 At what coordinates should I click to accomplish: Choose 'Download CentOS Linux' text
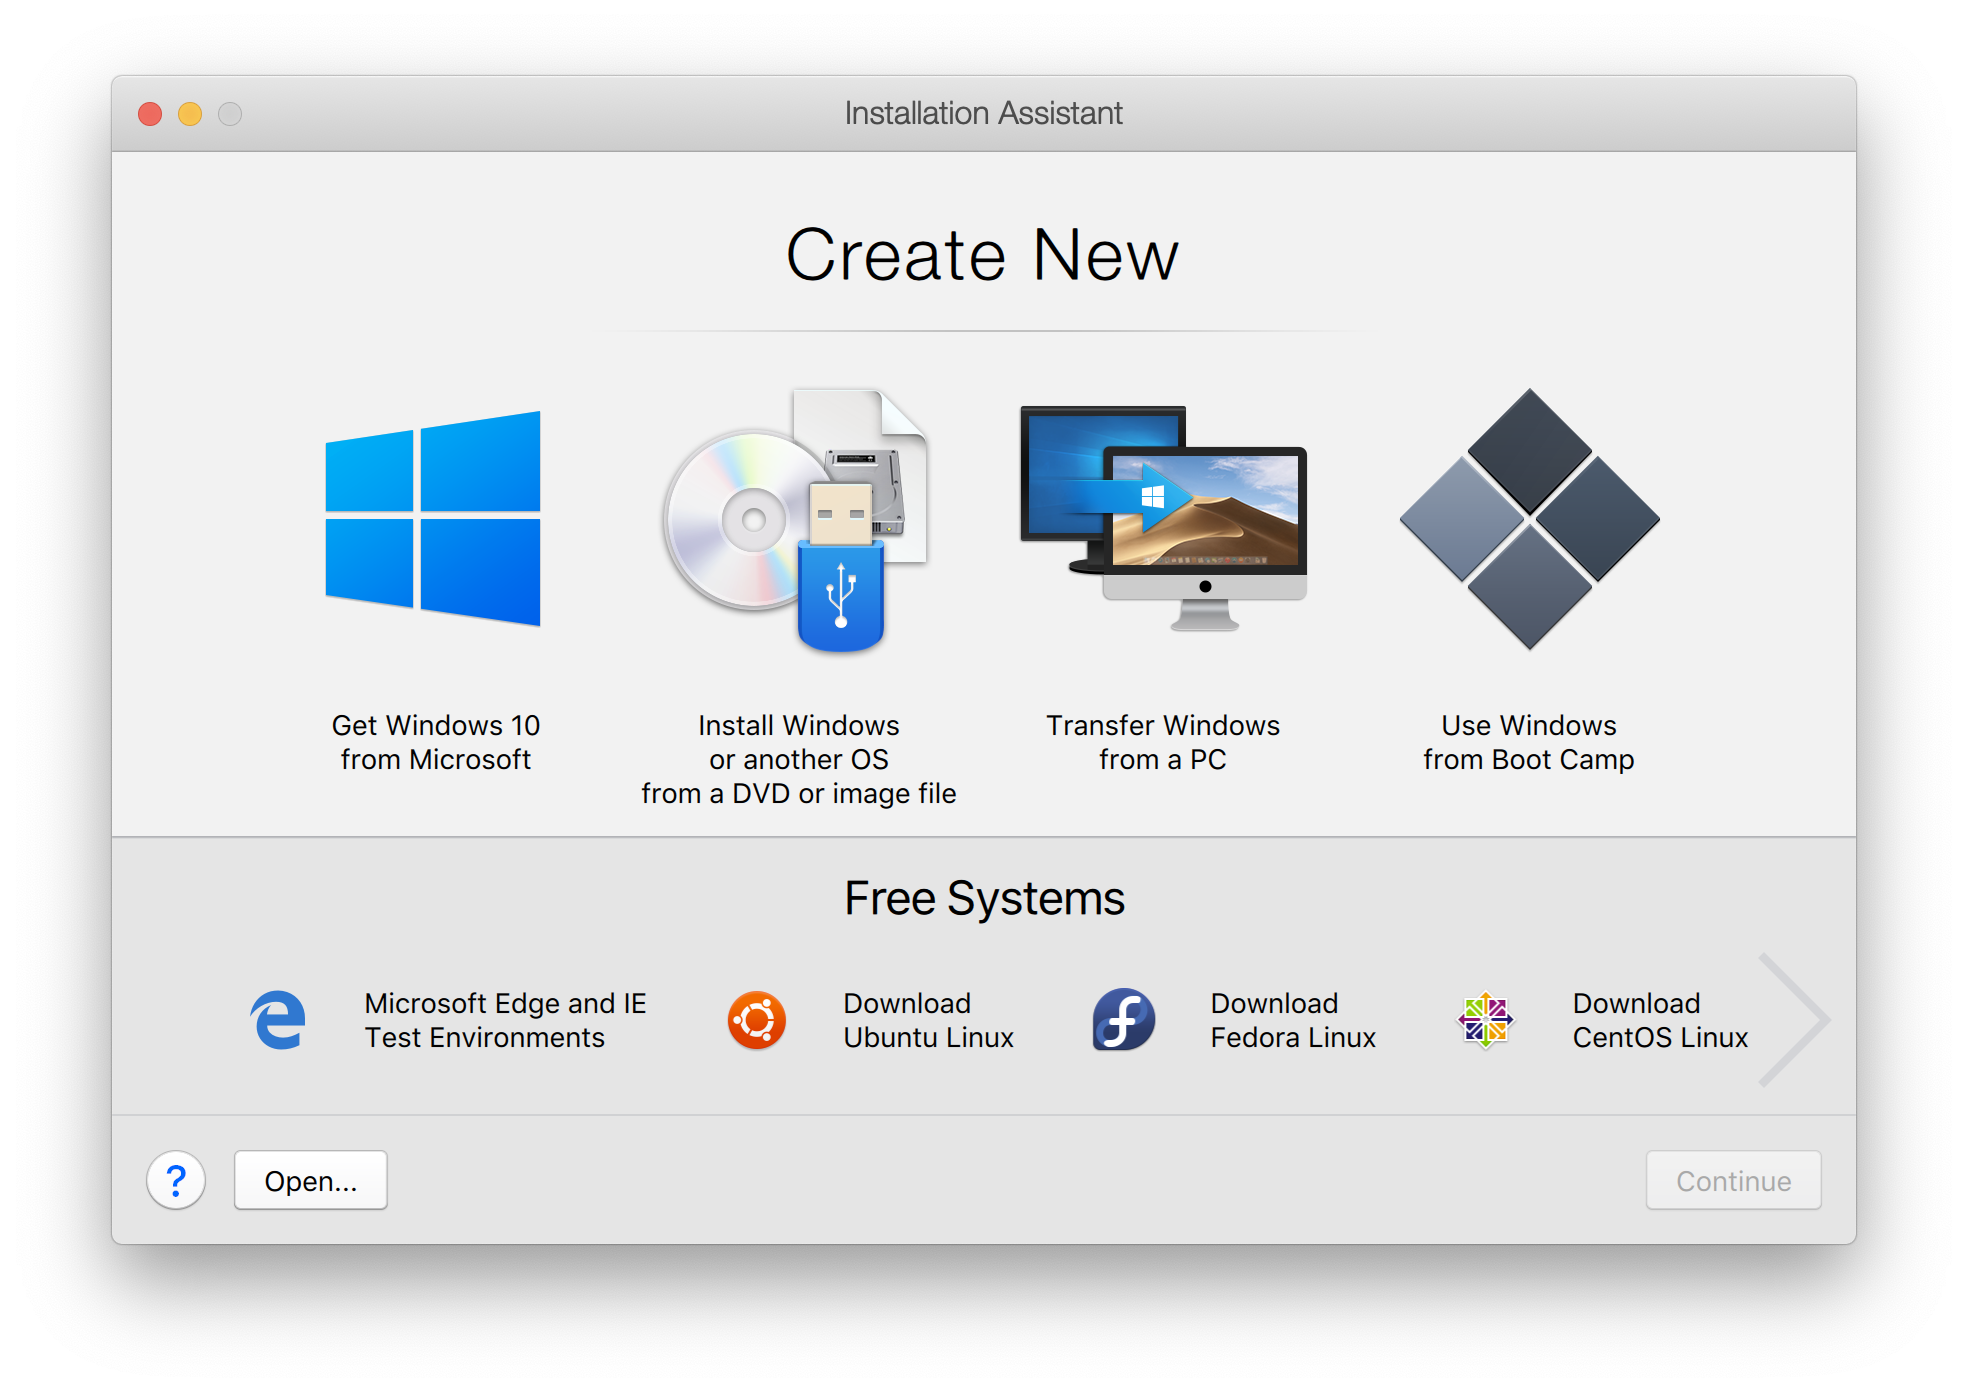click(x=1660, y=1020)
